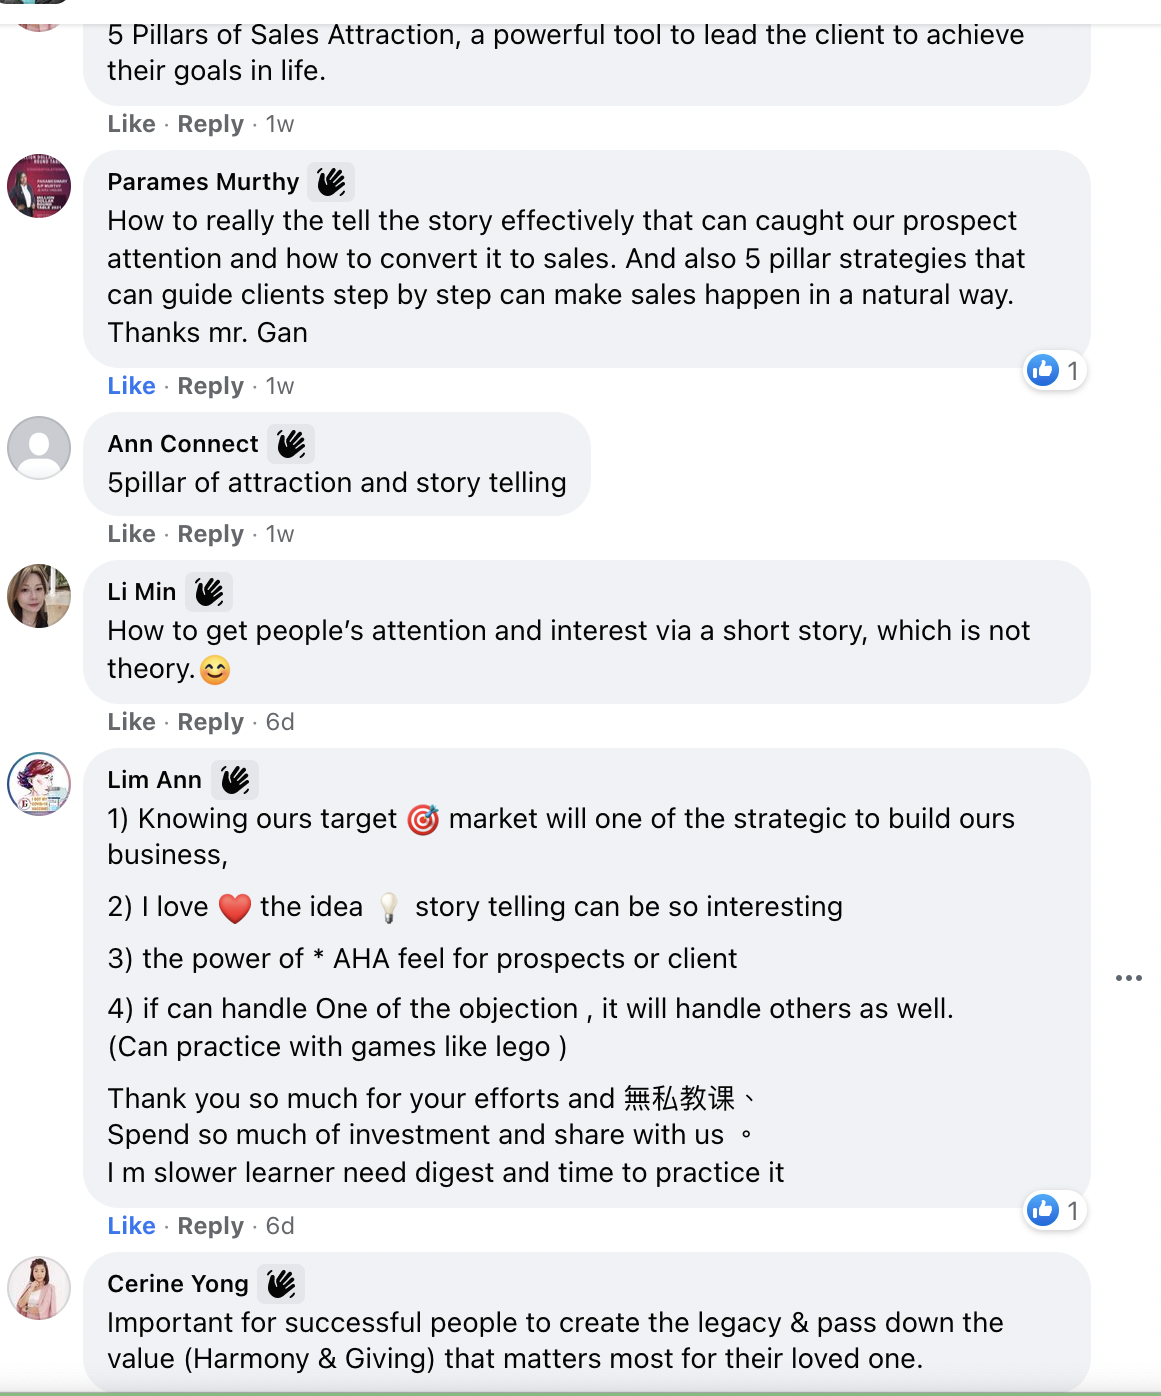
Task: Unlike Lim Ann's comment
Action: point(131,1226)
